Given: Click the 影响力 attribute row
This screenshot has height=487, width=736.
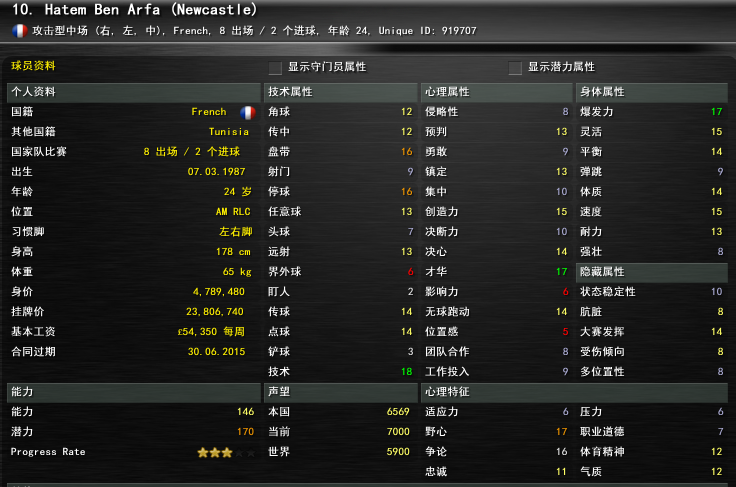Looking at the screenshot, I should 497,292.
